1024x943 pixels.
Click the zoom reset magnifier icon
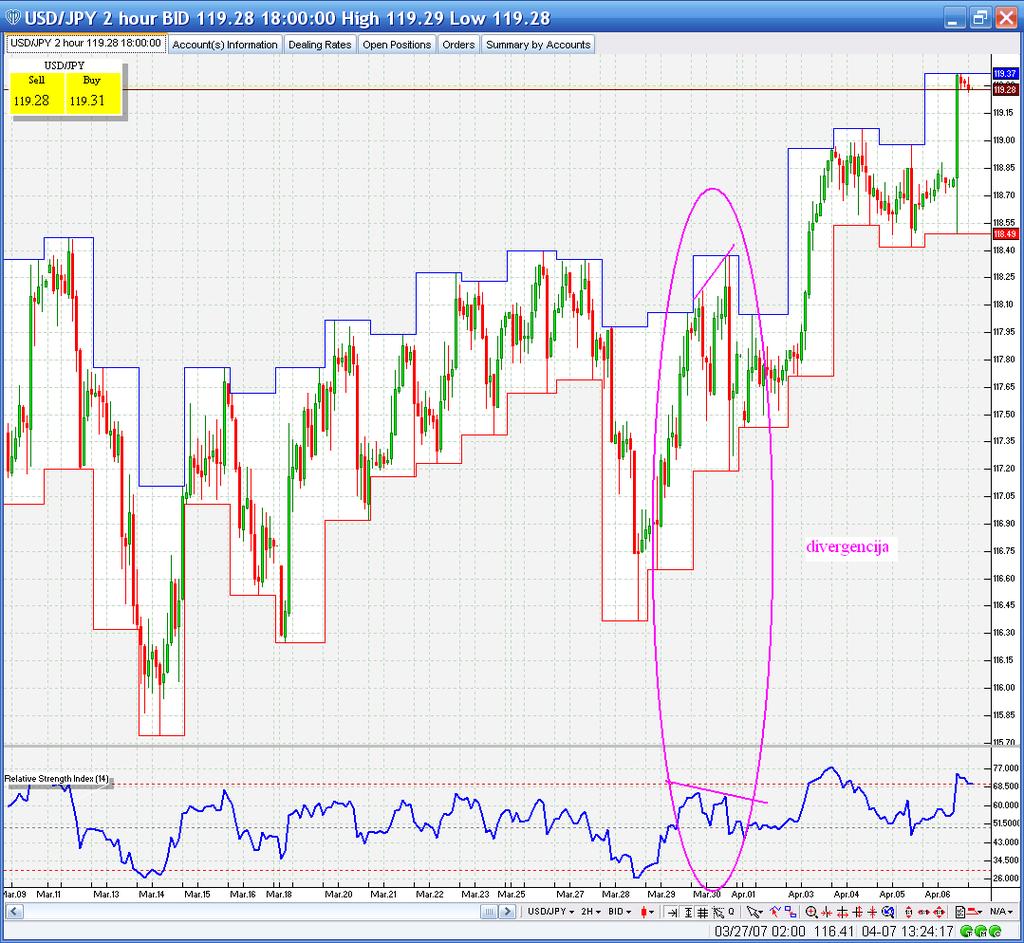[x=888, y=912]
